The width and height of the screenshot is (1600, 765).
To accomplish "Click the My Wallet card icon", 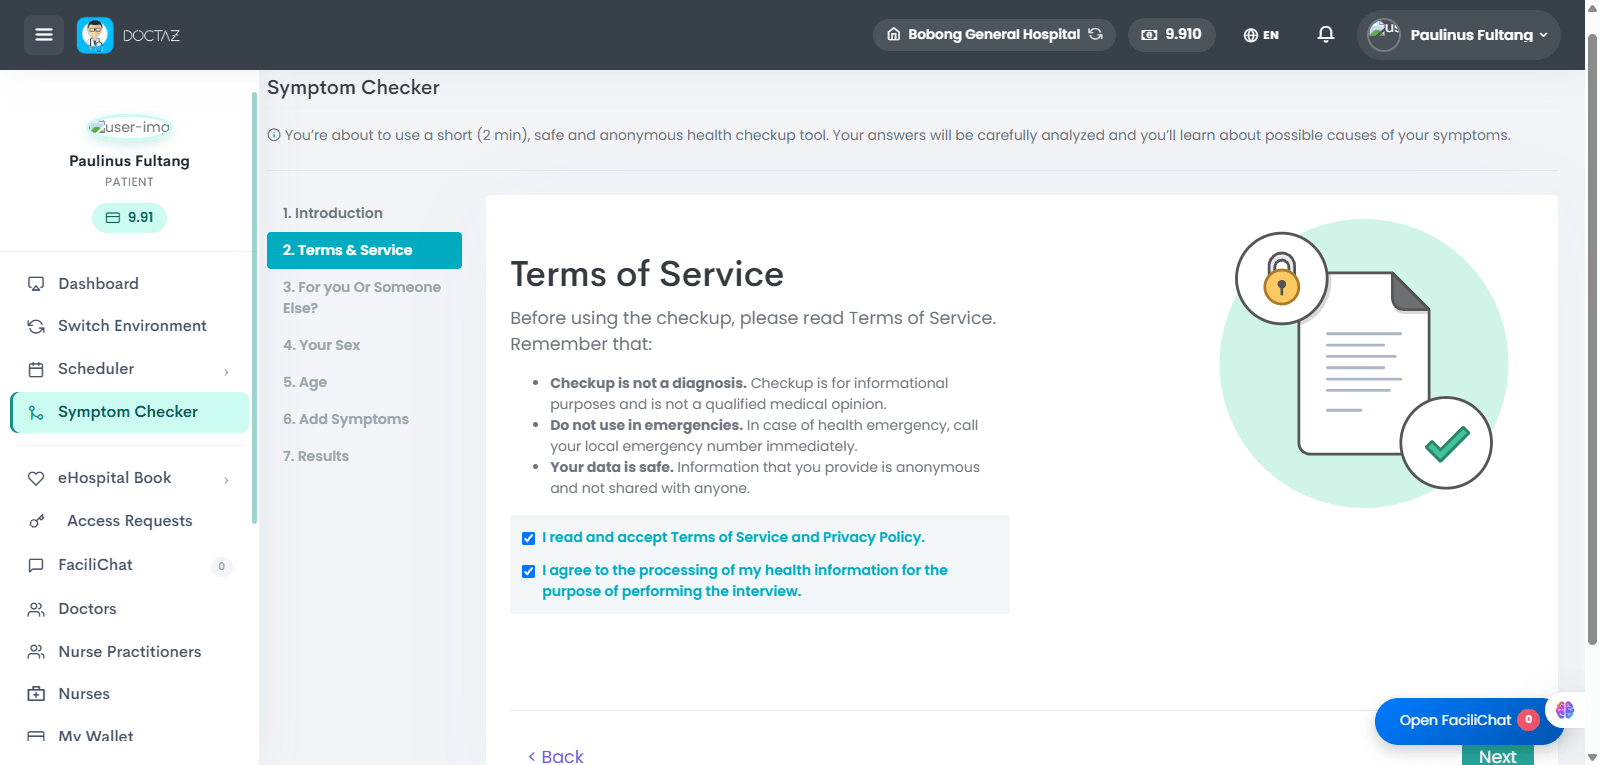I will pos(36,737).
